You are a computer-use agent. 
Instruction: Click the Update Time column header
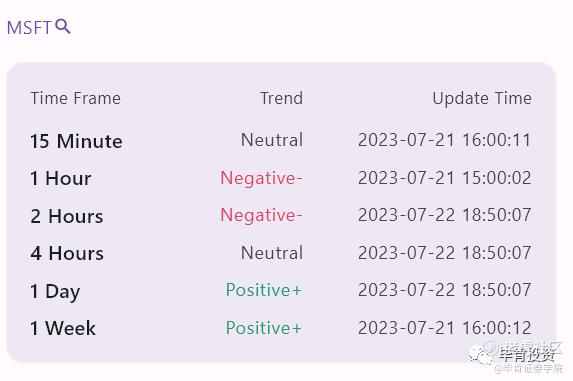[x=482, y=99]
